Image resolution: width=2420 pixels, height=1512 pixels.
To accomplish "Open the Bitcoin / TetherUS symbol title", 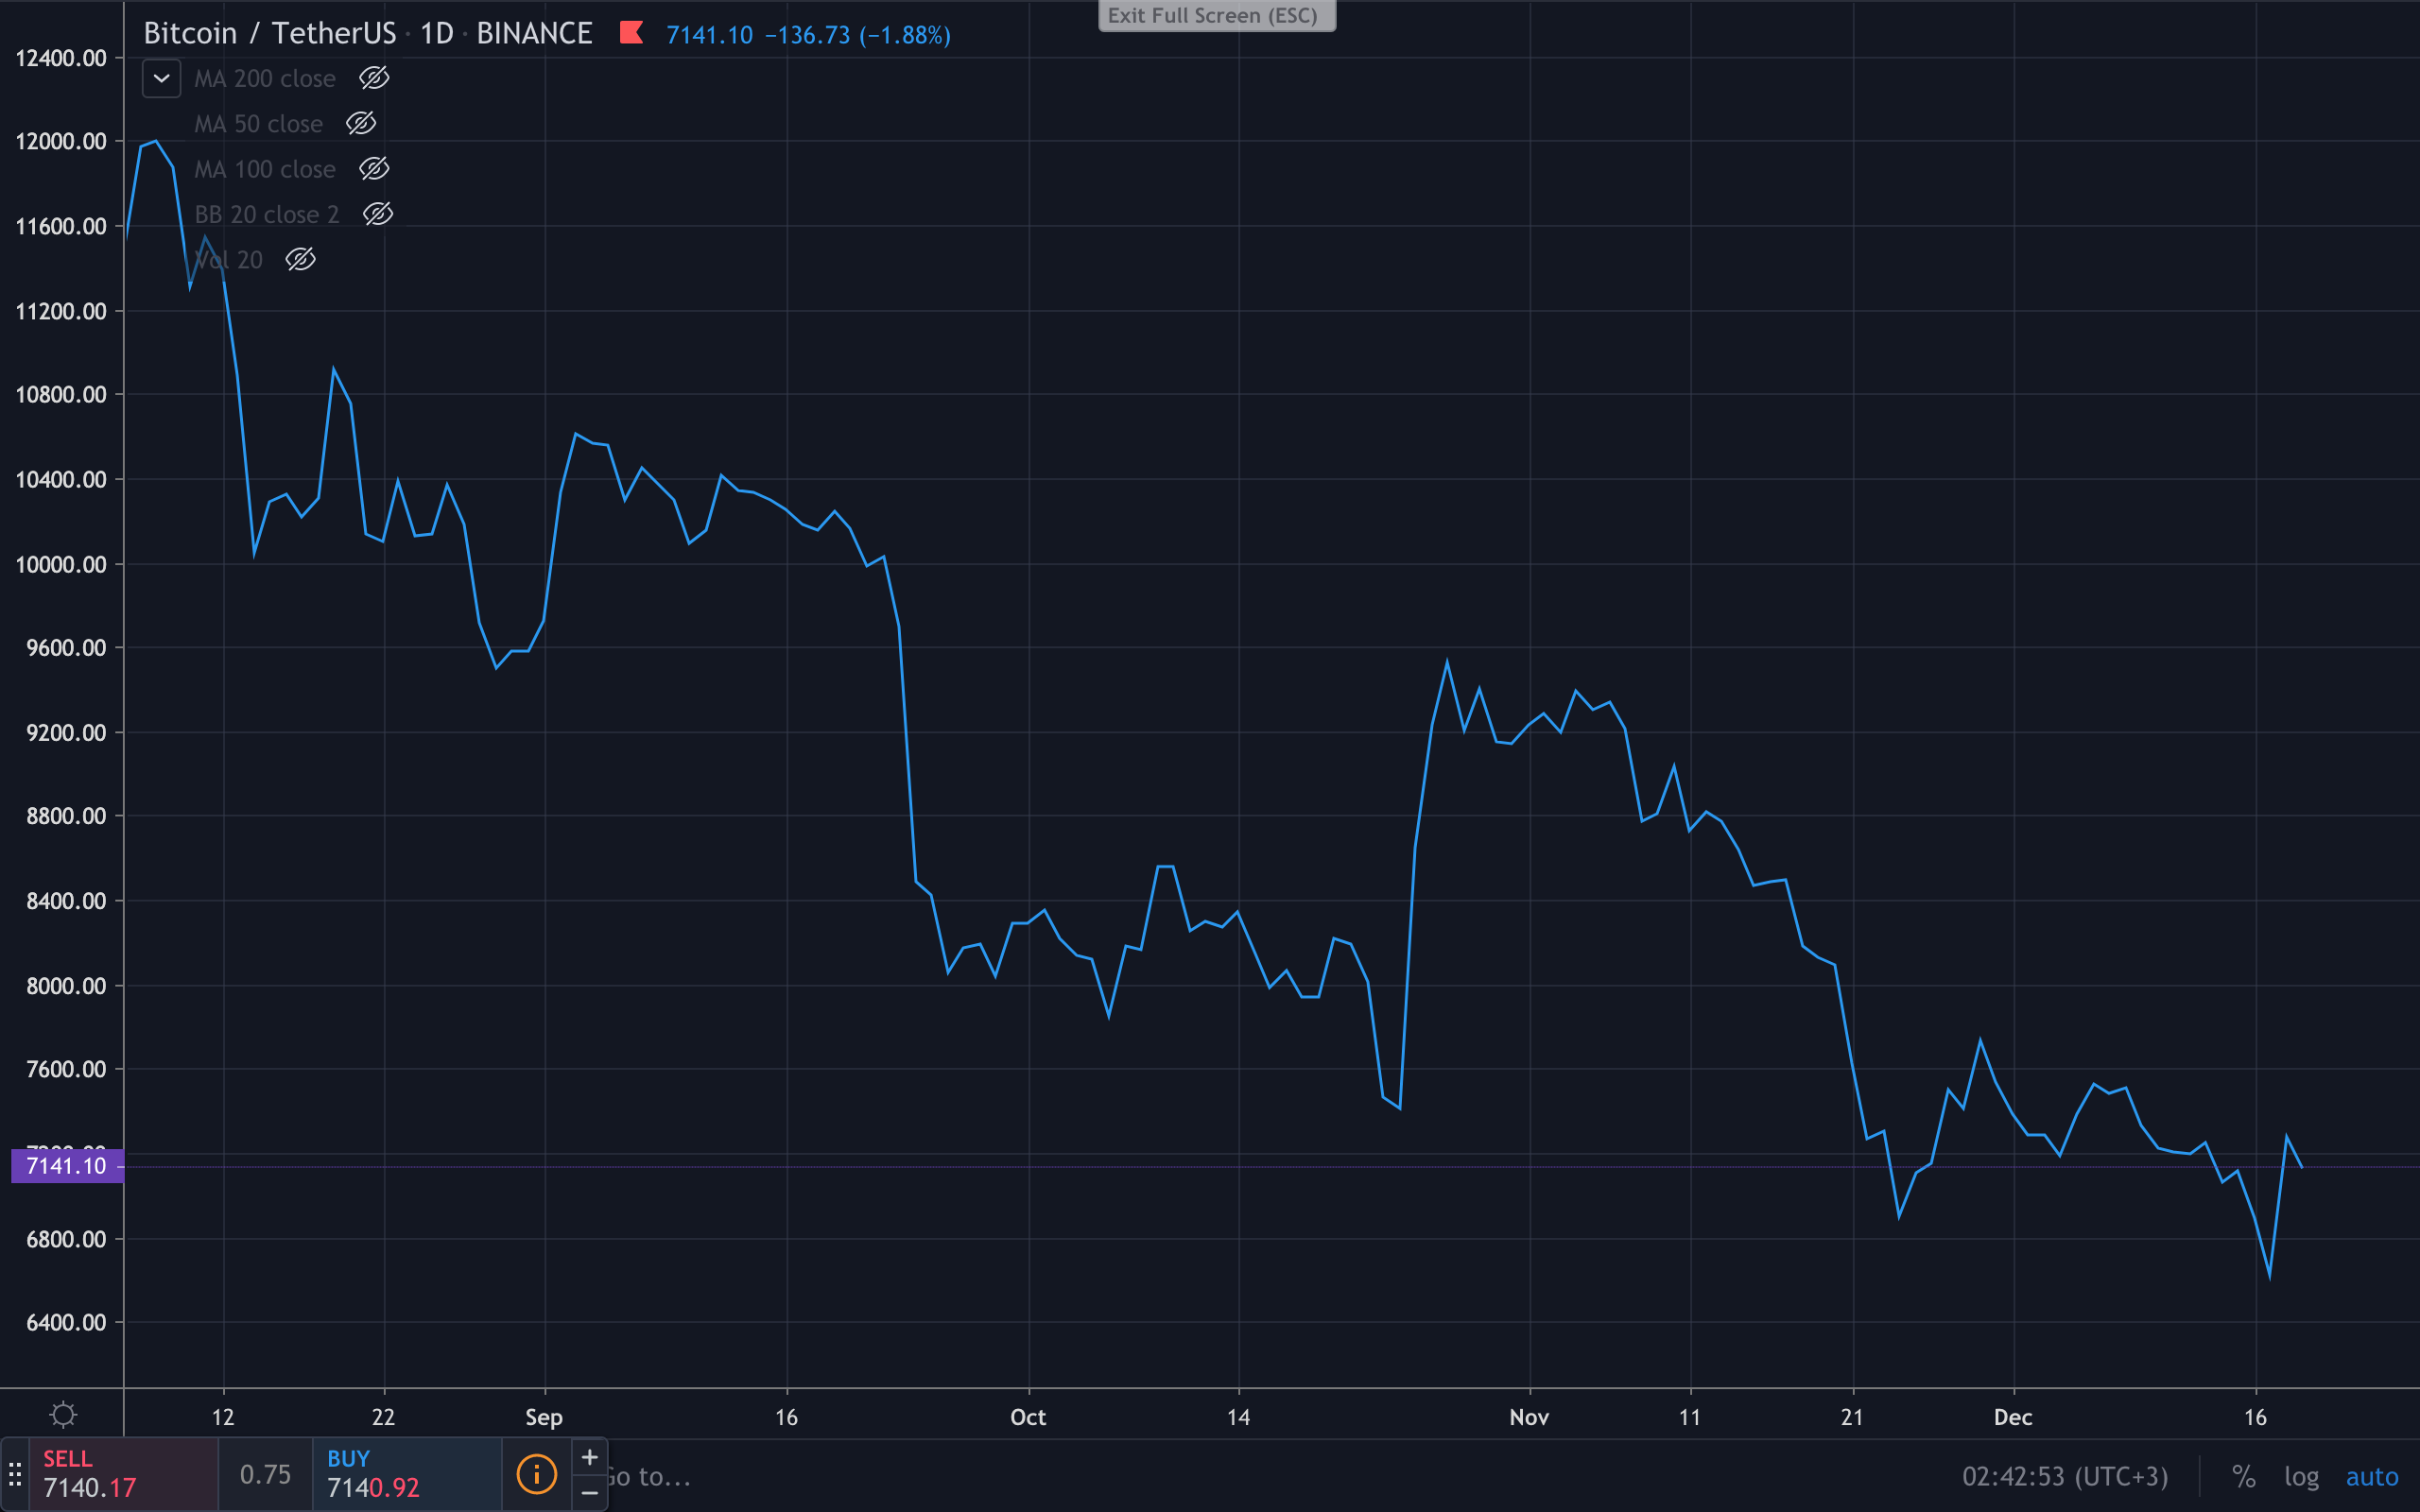I will click(270, 34).
